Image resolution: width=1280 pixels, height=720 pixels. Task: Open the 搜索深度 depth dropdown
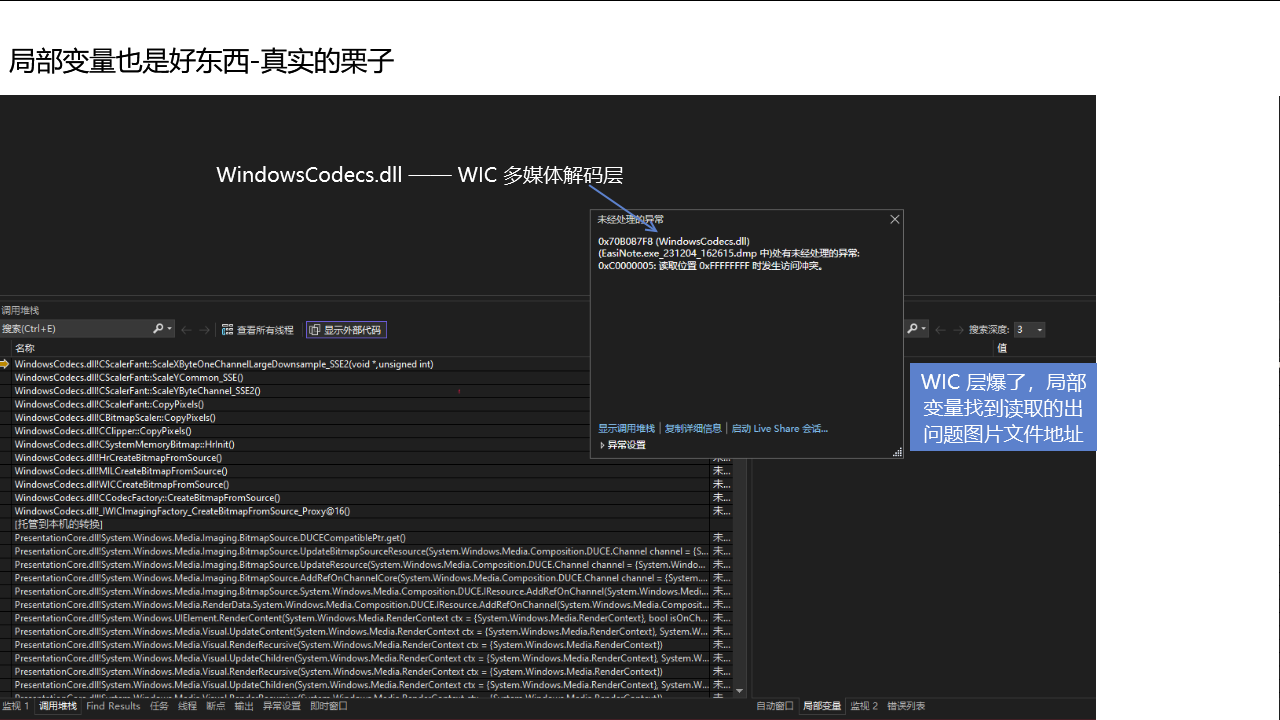pyautogui.click(x=1030, y=330)
